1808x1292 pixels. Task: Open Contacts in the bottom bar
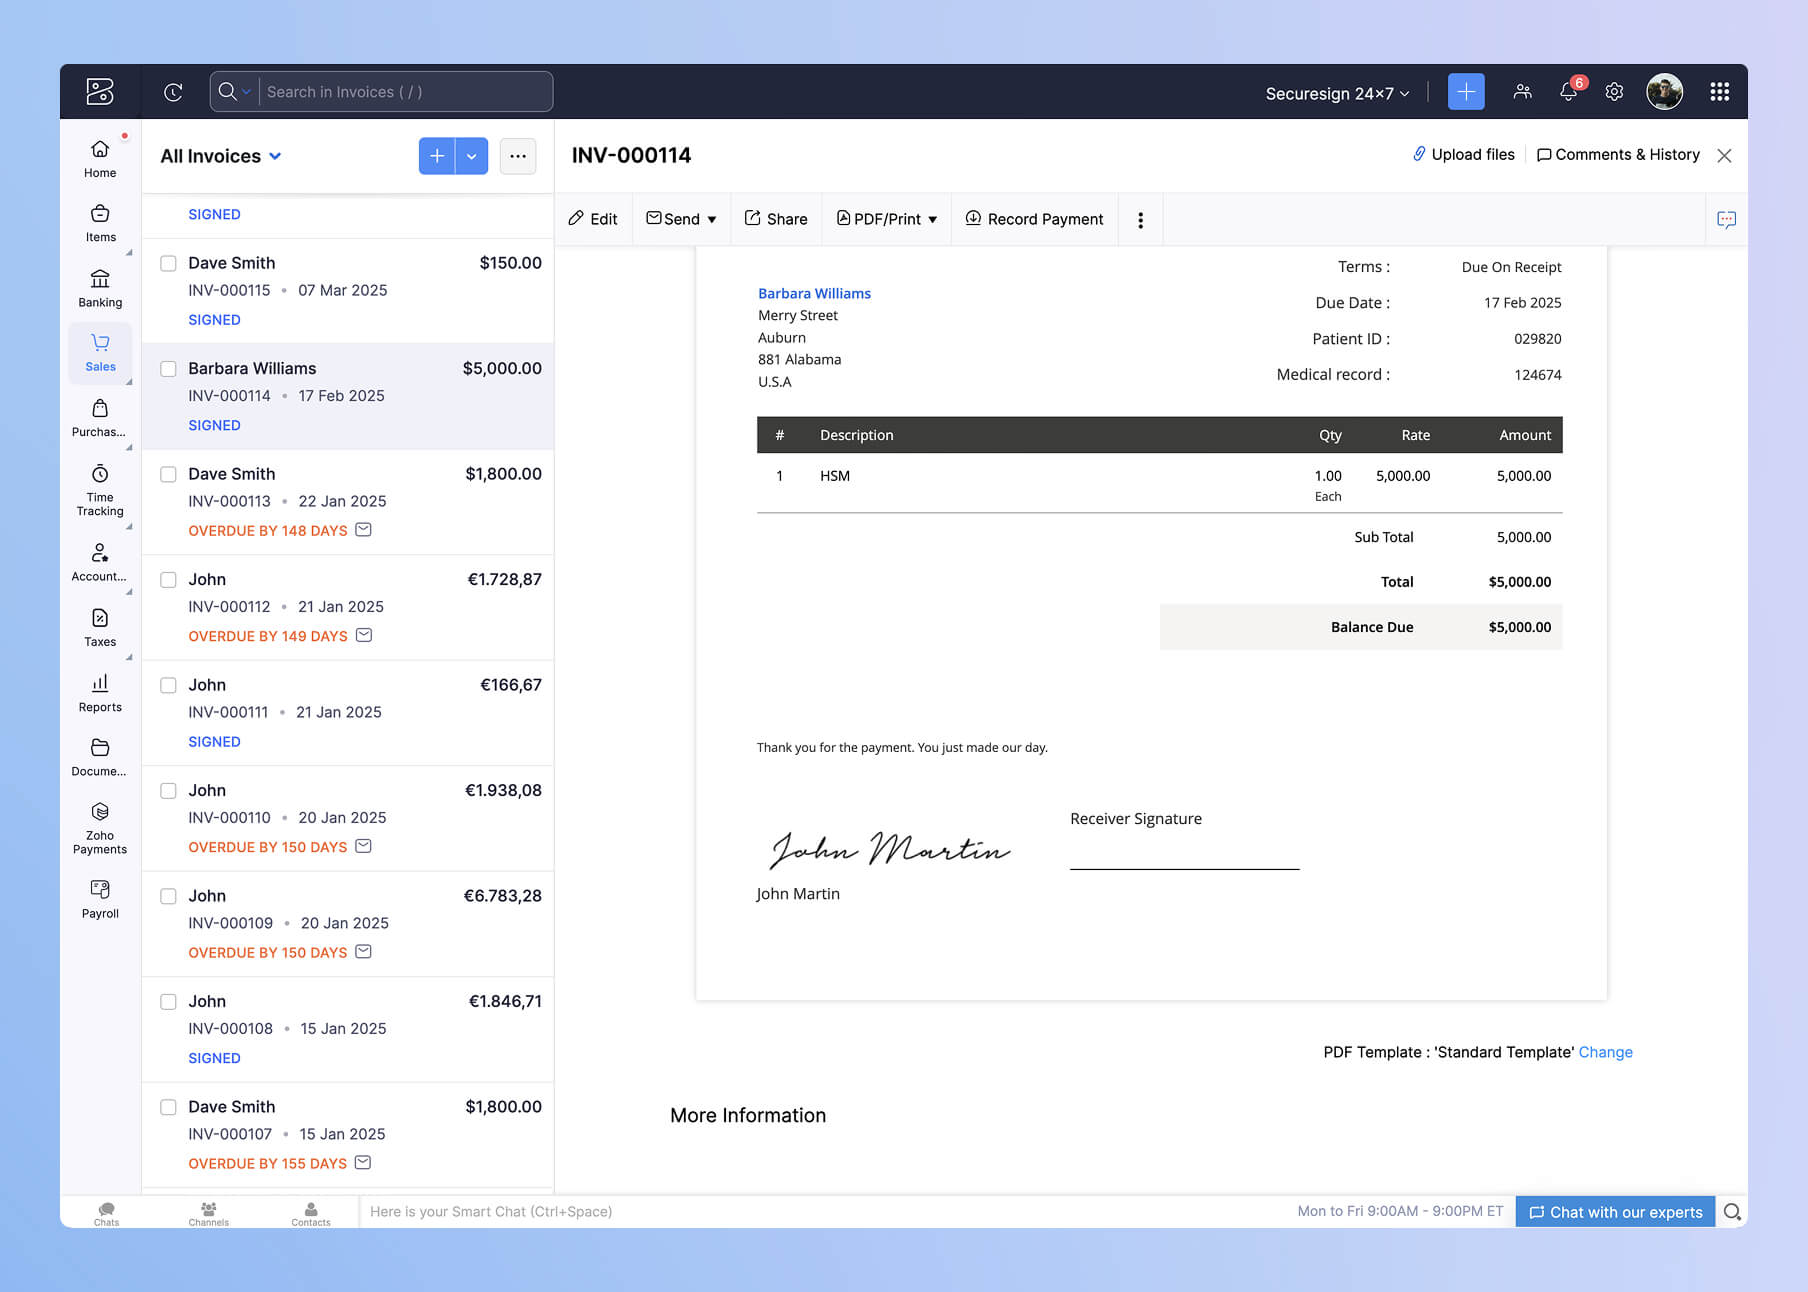tap(311, 1214)
